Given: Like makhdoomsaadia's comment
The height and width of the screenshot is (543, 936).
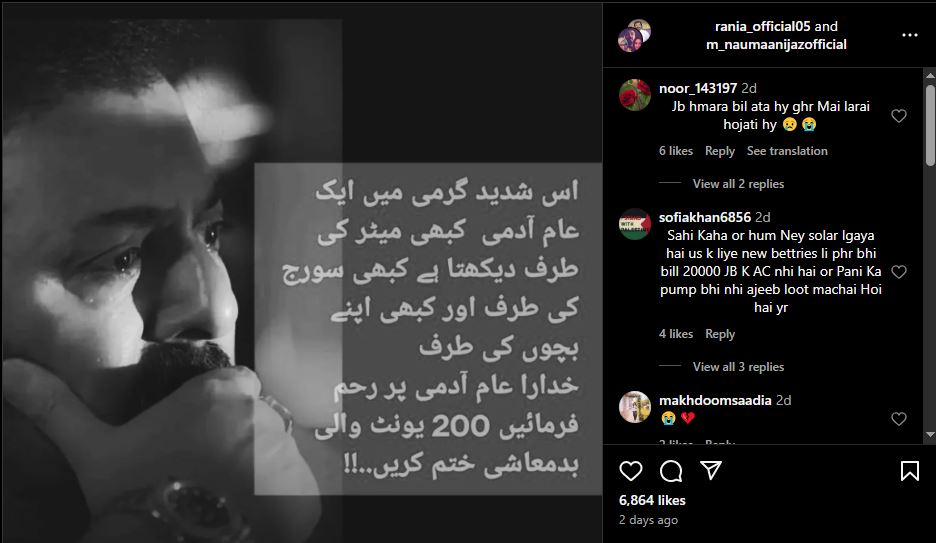Looking at the screenshot, I should tap(899, 419).
